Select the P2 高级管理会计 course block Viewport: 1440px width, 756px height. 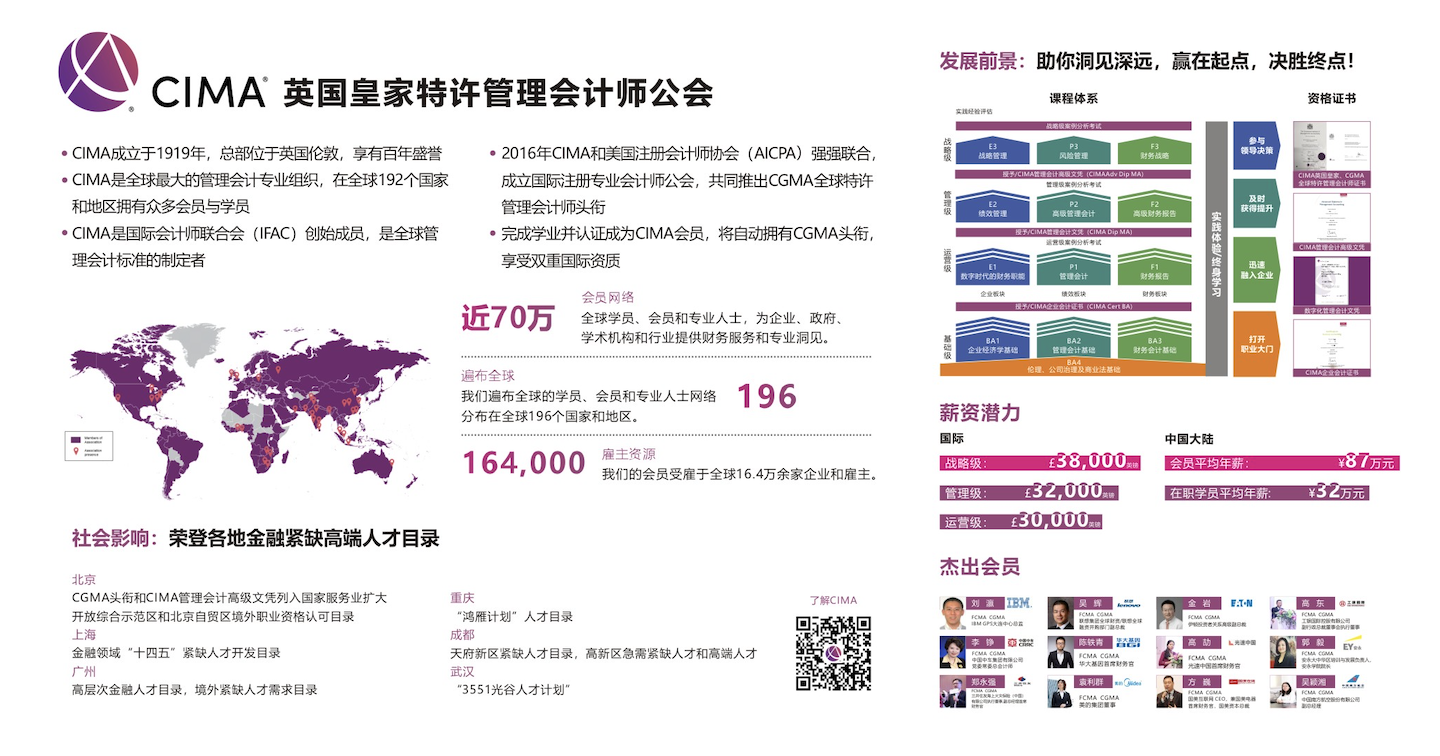(1073, 210)
